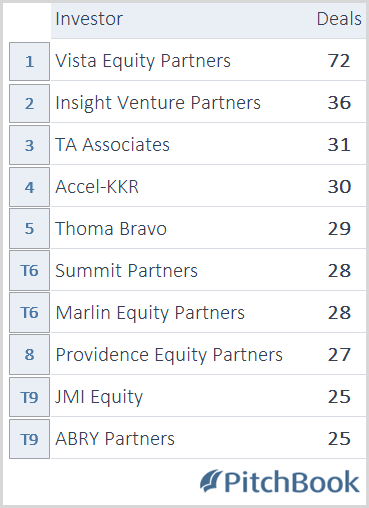Image resolution: width=369 pixels, height=508 pixels.
Task: Click Thoma Bravo investor name
Action: 111,229
